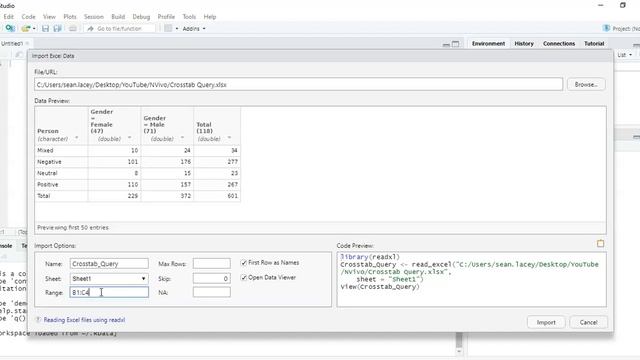640x360 pixels.
Task: Switch to the History tab
Action: [x=524, y=43]
